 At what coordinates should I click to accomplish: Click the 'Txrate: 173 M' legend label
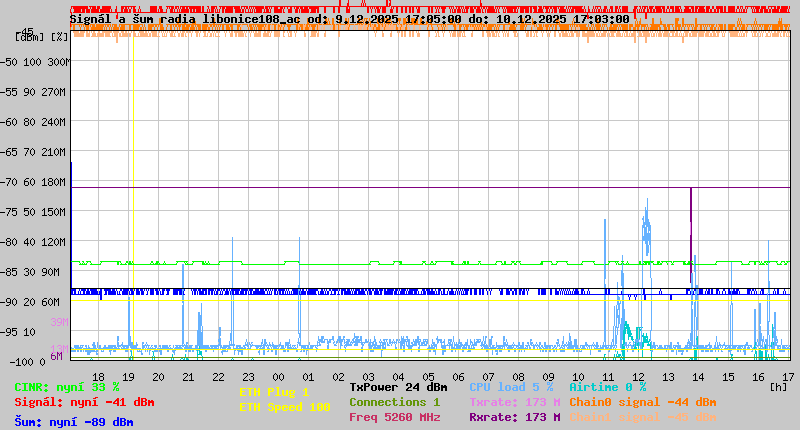515,402
